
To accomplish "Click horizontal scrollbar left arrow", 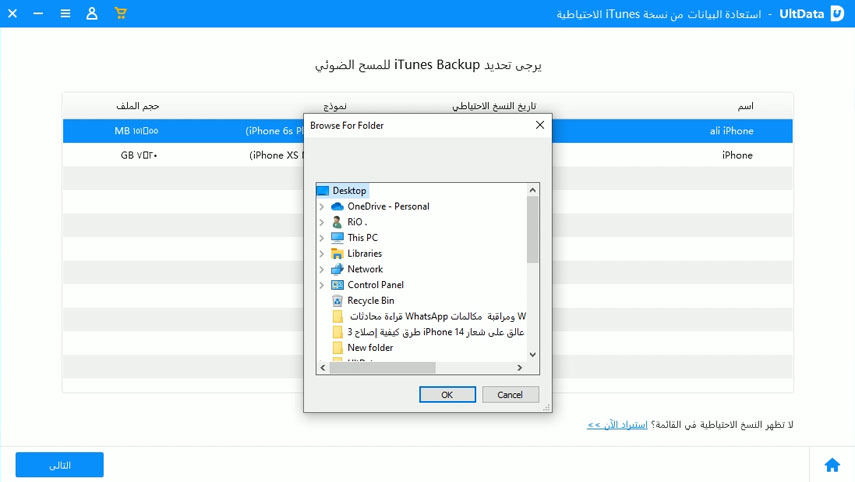I will [x=323, y=368].
